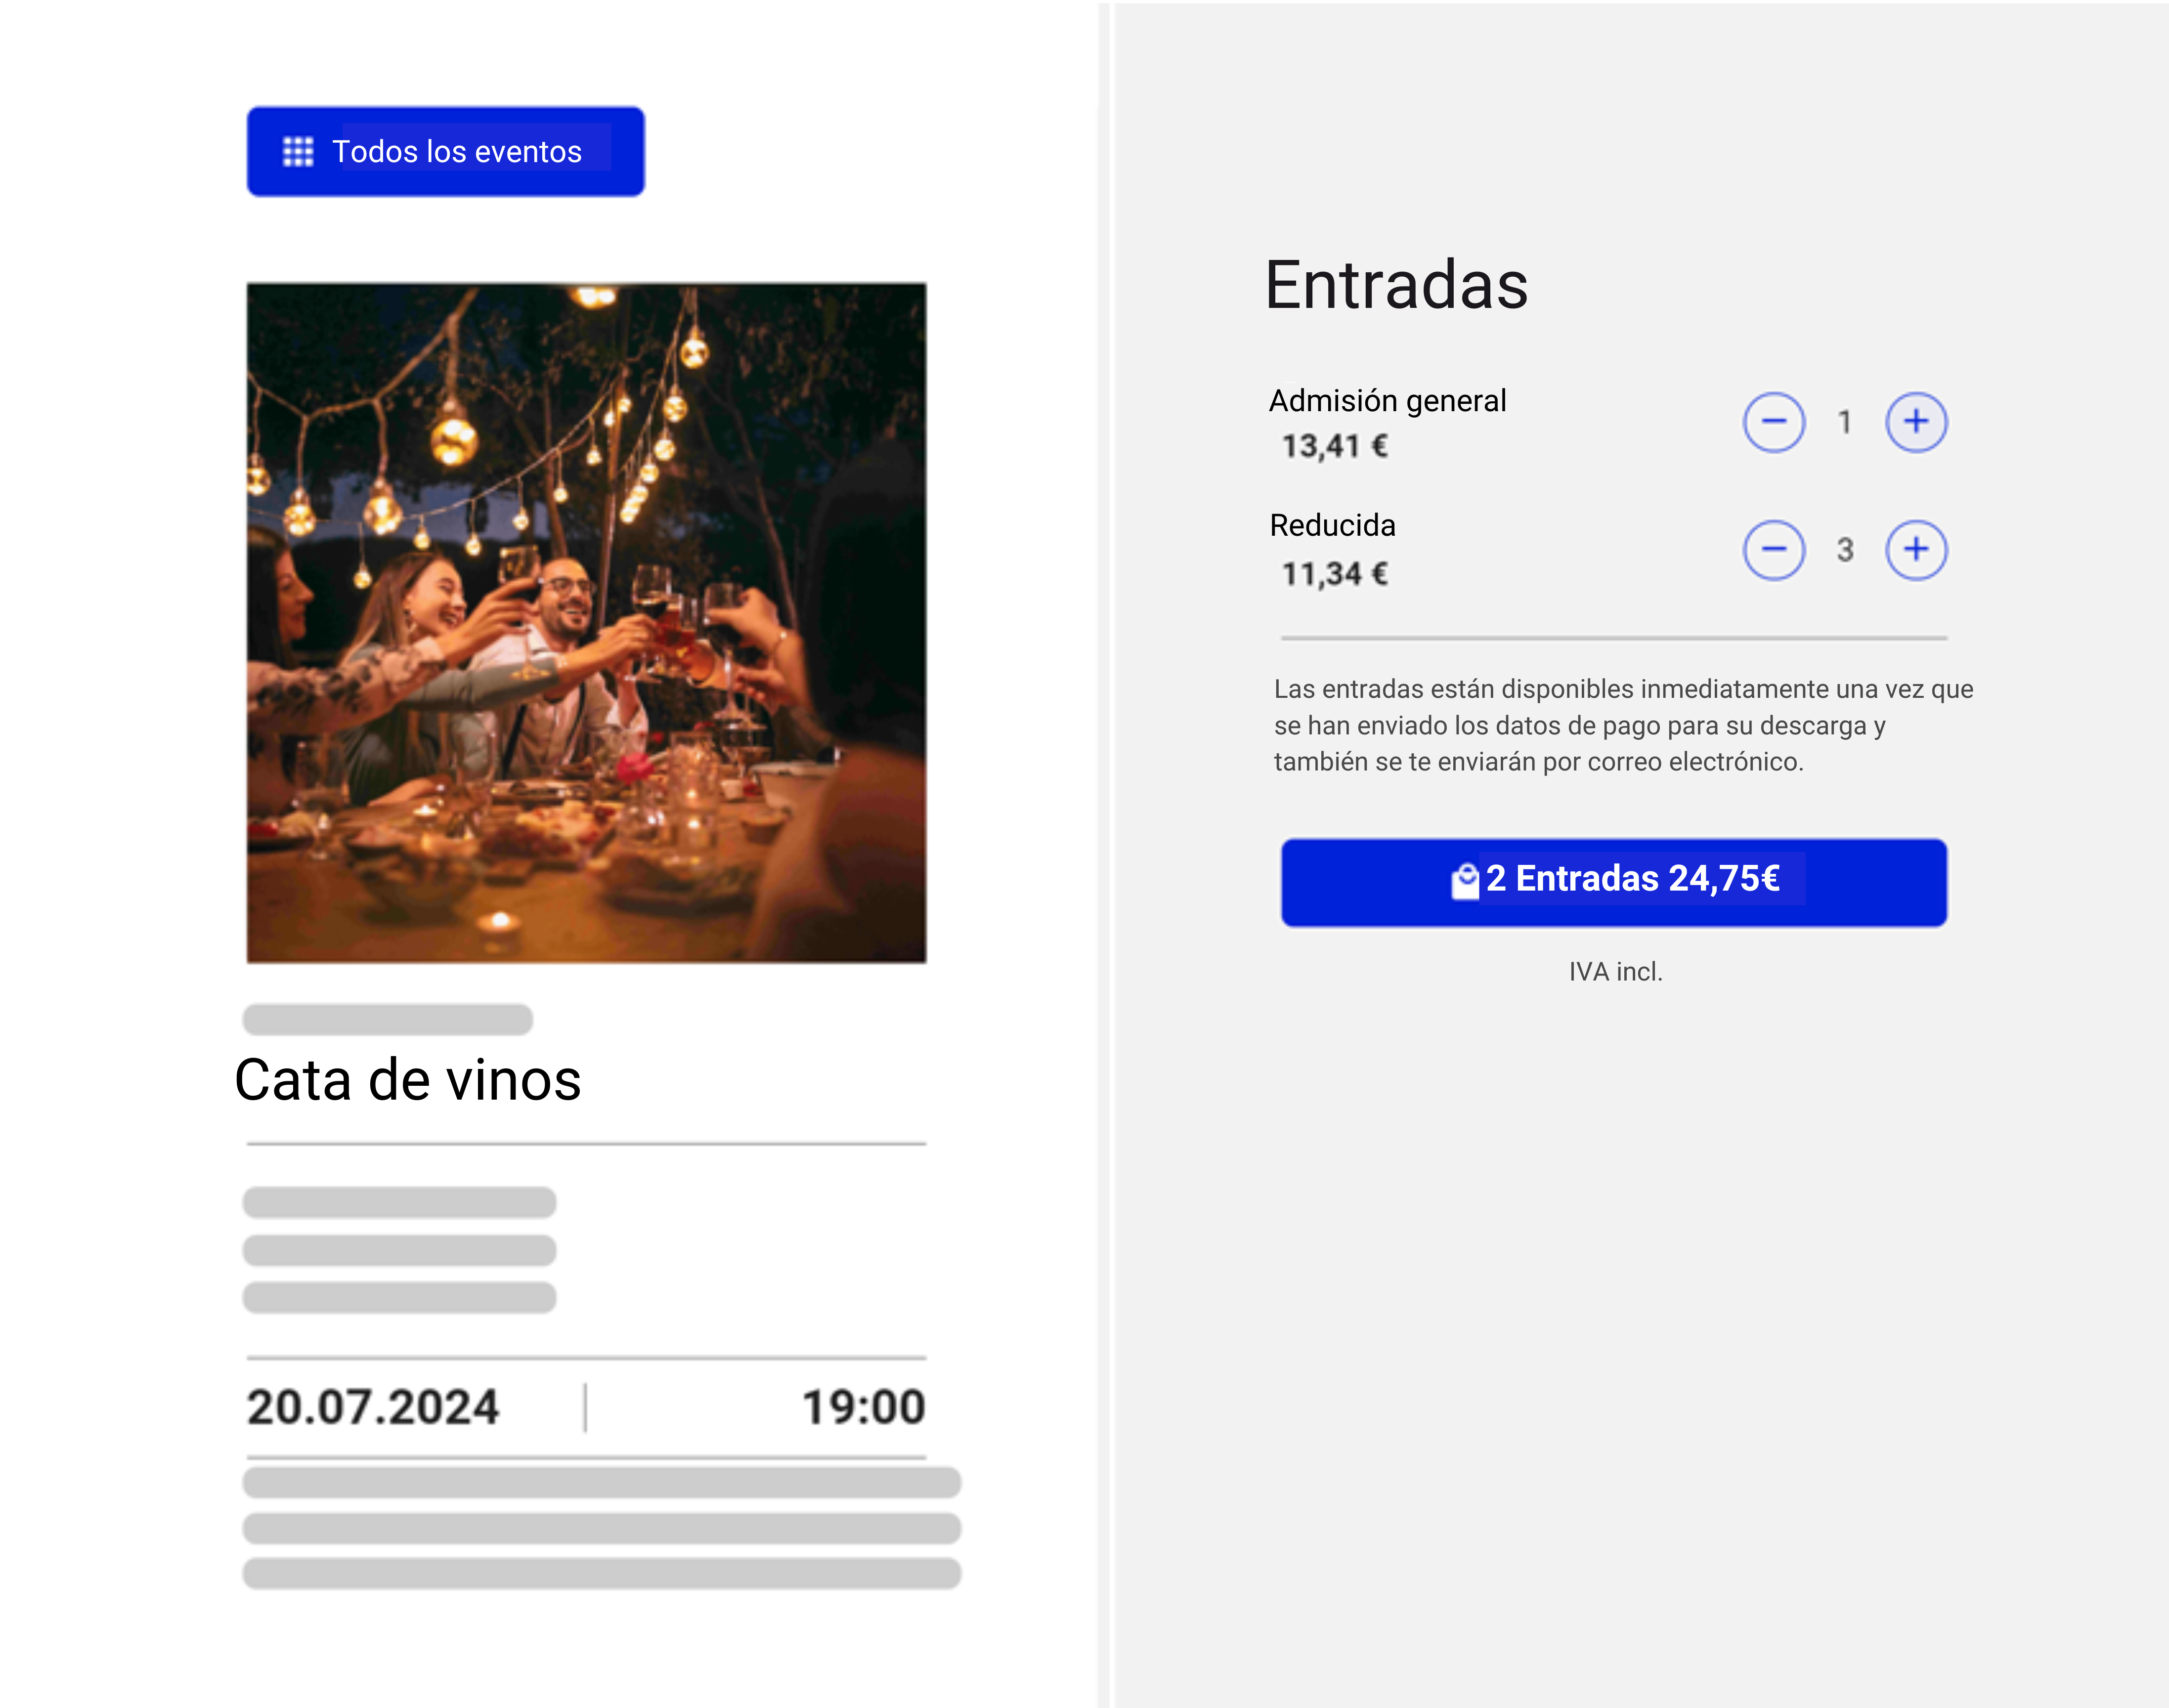
Task: Click the Admisión general quantity value 1
Action: pos(1844,422)
